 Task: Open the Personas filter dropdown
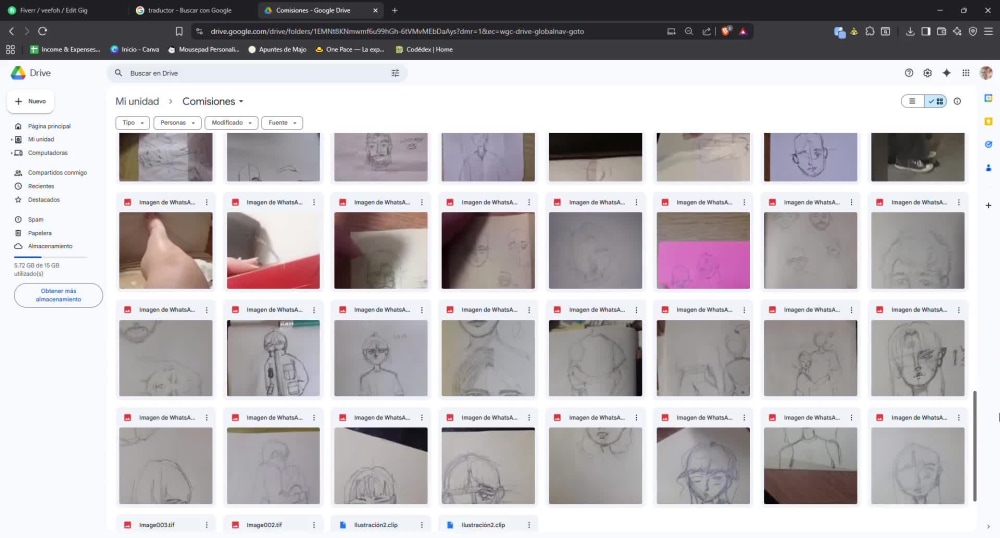[177, 122]
